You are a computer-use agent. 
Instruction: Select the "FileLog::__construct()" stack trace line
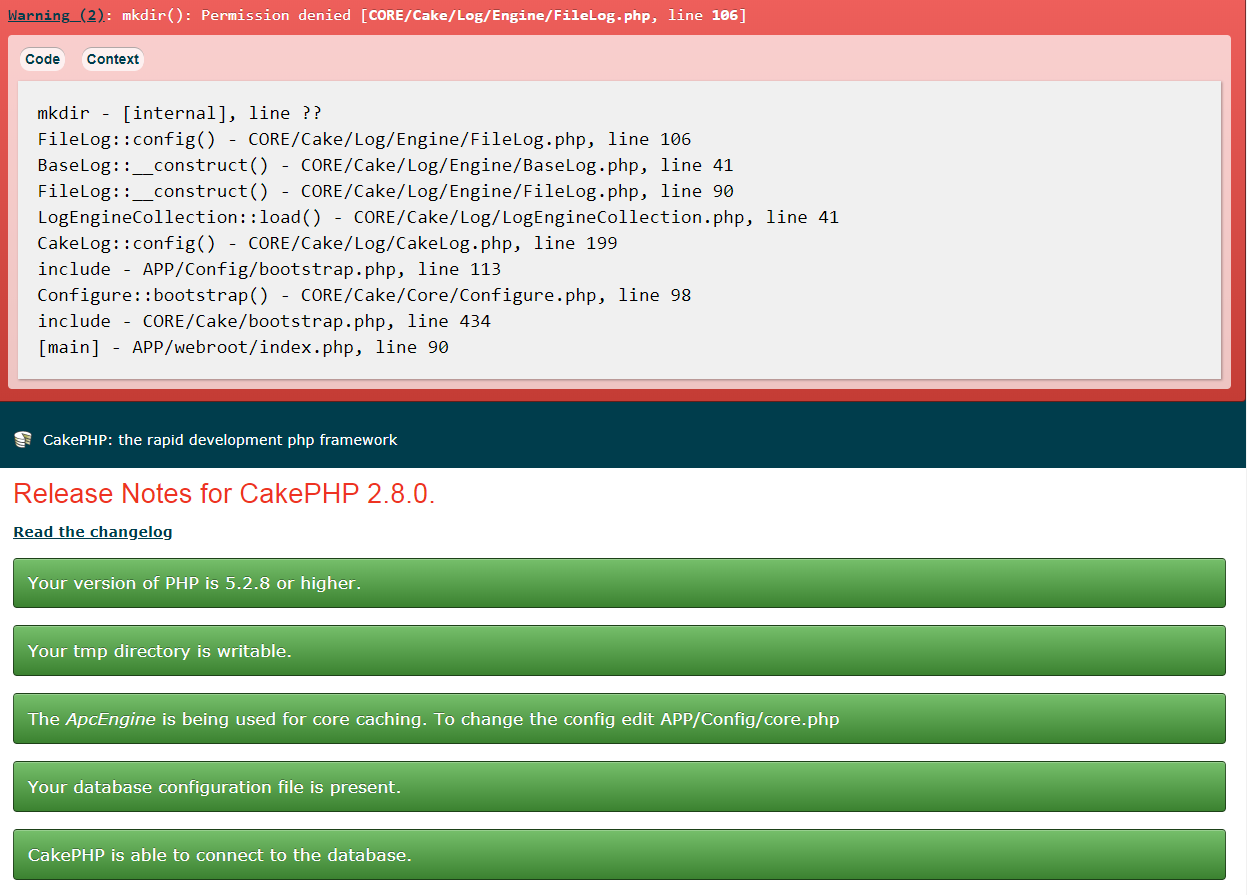point(385,191)
